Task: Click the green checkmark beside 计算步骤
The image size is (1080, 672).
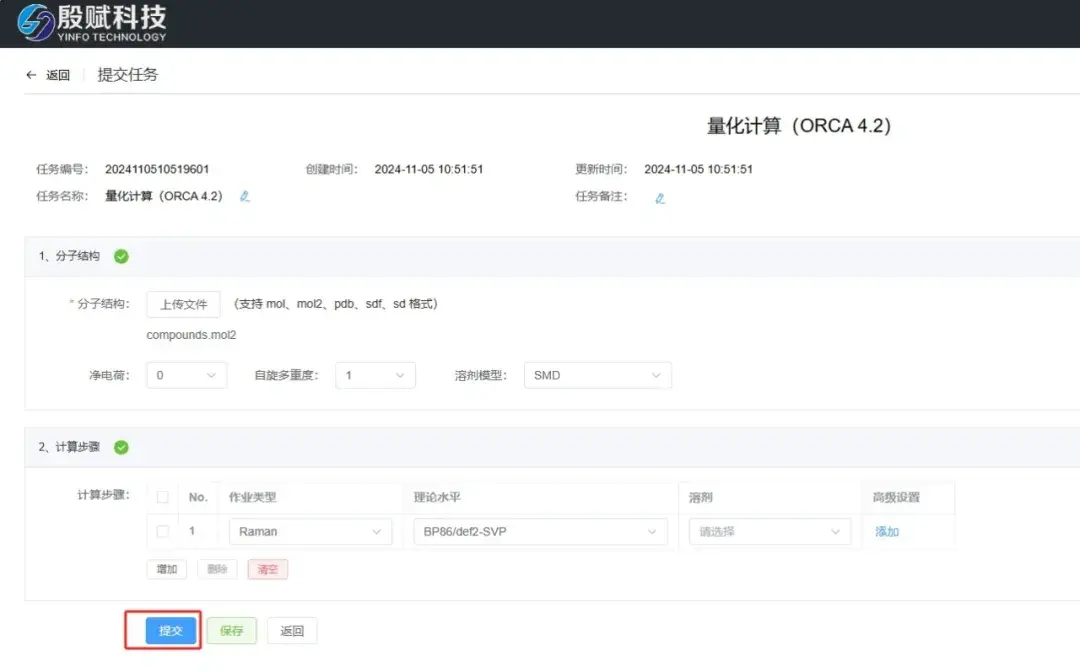Action: pyautogui.click(x=120, y=448)
